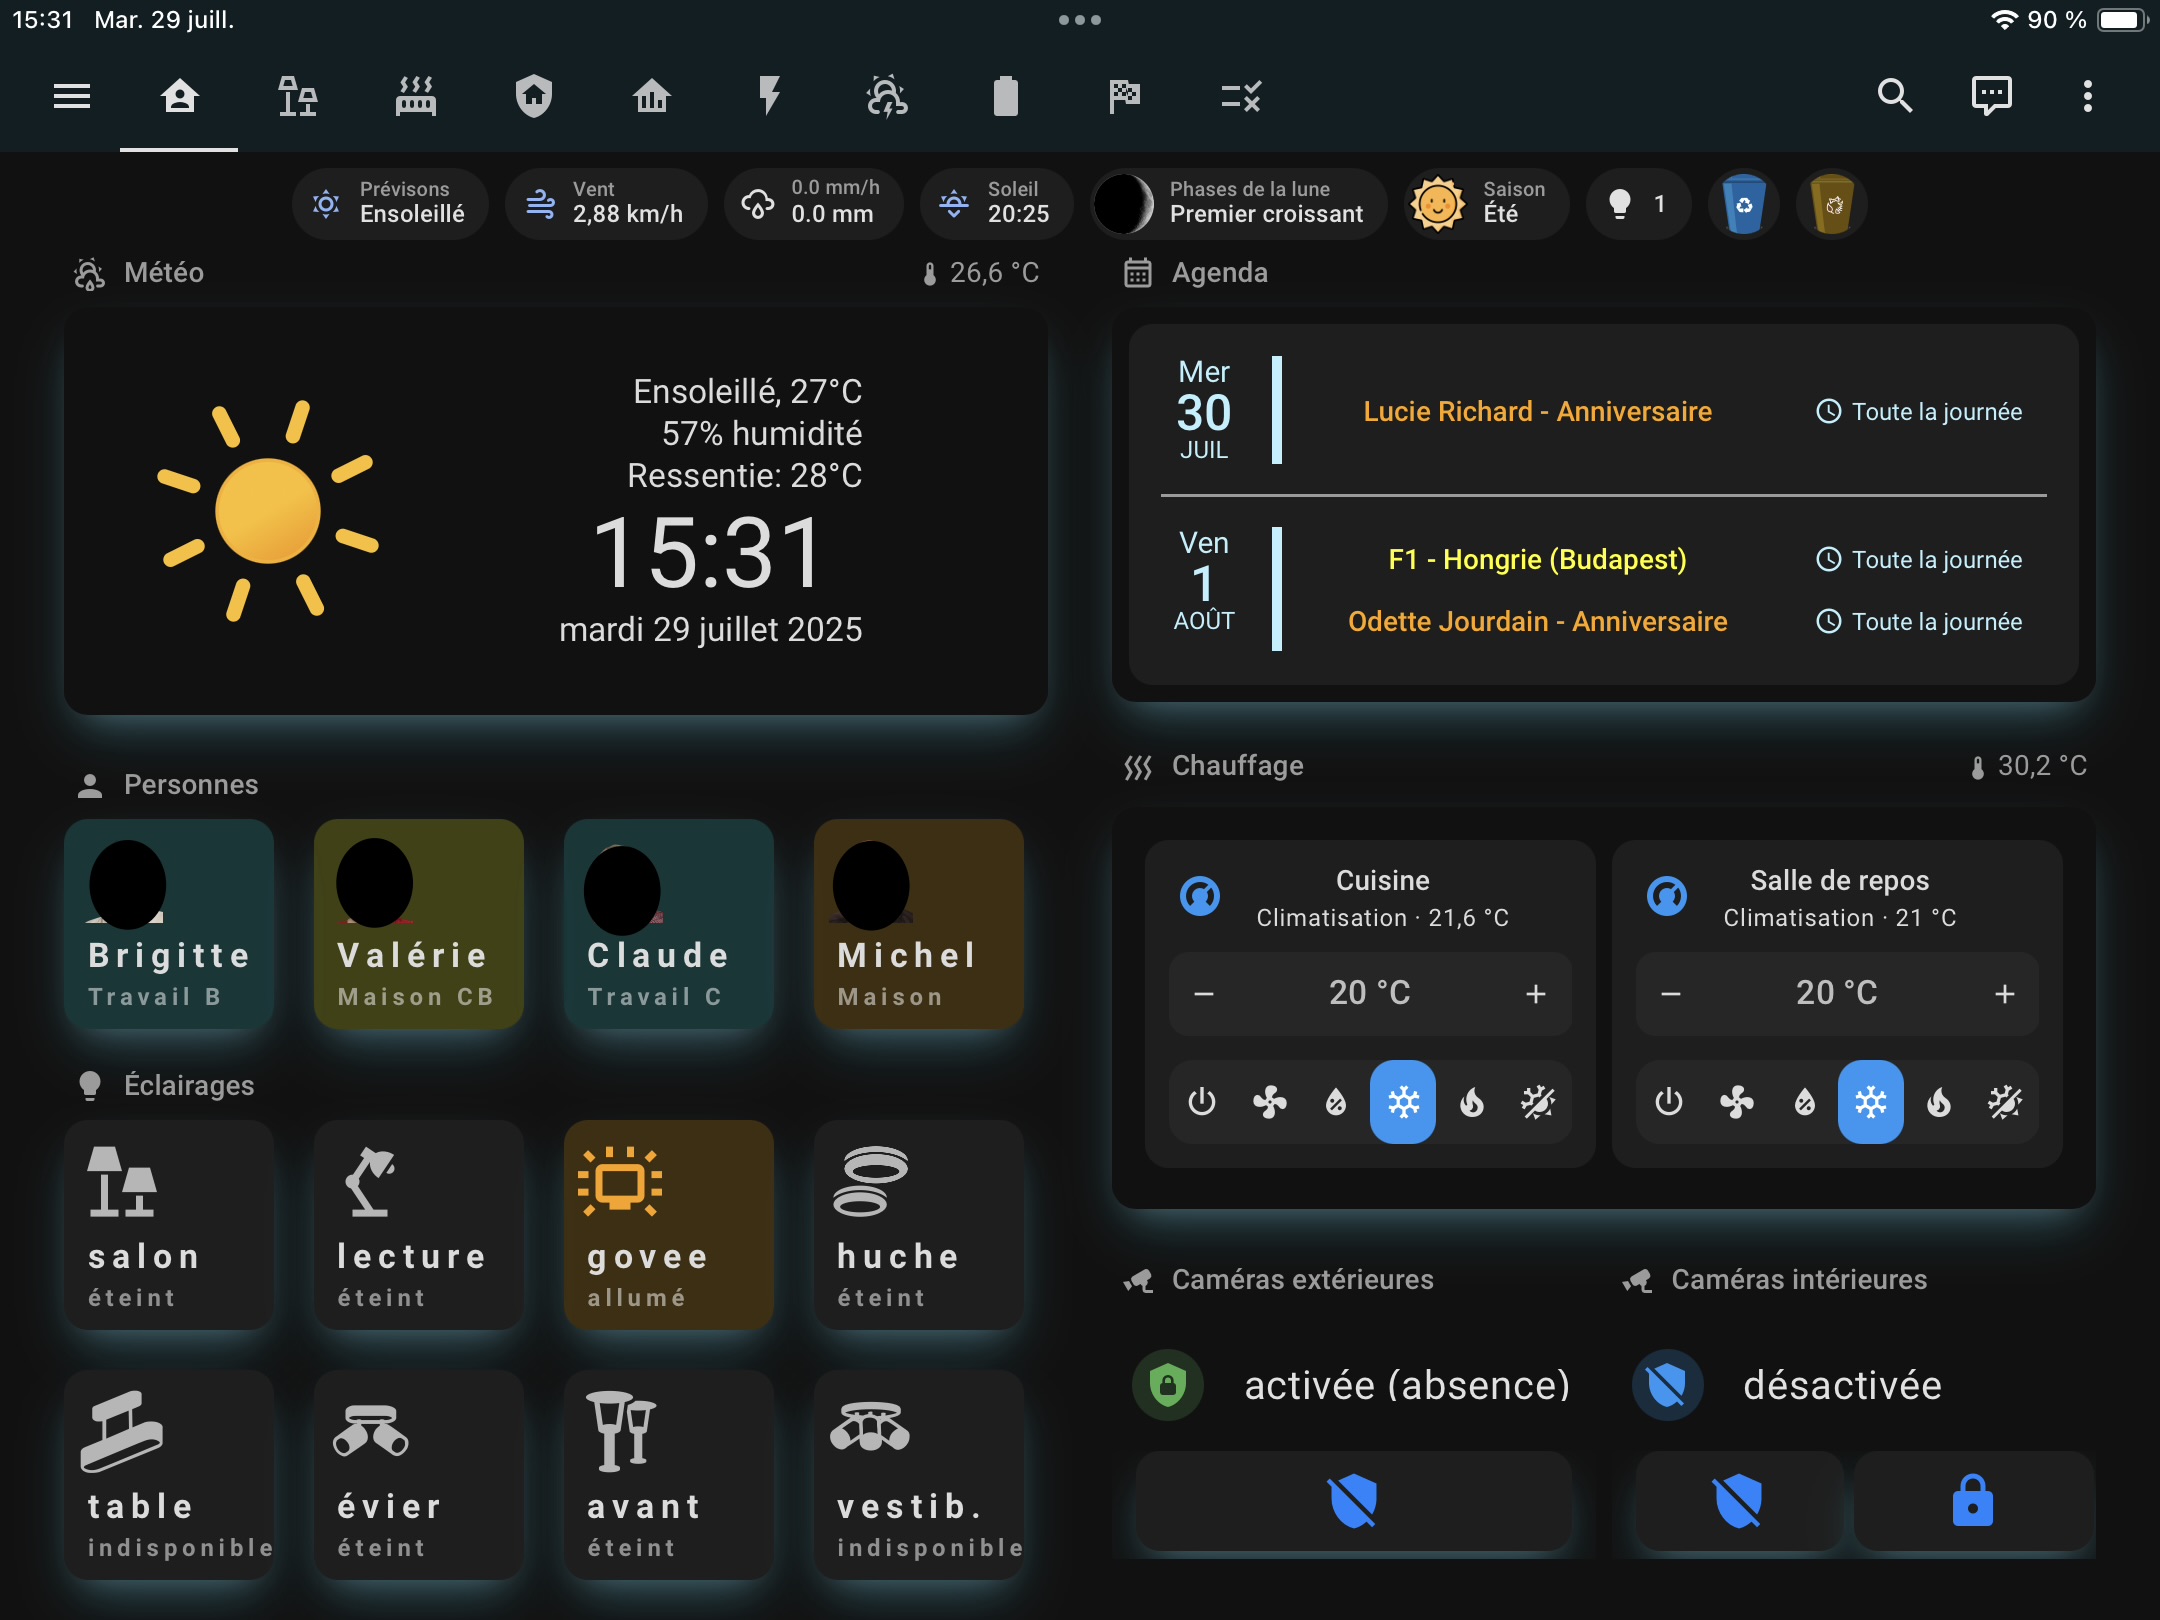The image size is (2160, 1620).
Task: Select cool snowflake mode for Cuisine
Action: click(1403, 1102)
